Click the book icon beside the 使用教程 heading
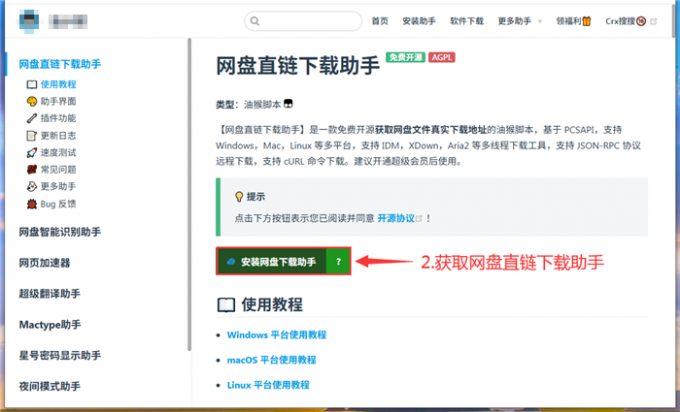The height and width of the screenshot is (412, 680). click(226, 305)
